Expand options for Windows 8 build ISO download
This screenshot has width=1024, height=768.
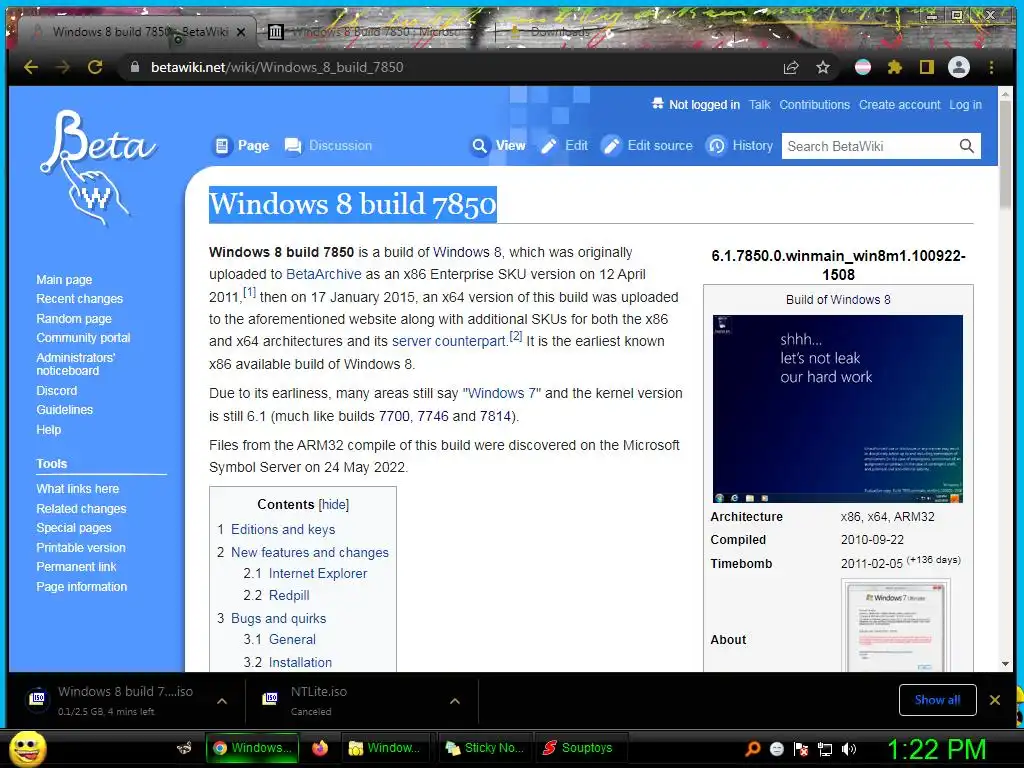pos(222,701)
